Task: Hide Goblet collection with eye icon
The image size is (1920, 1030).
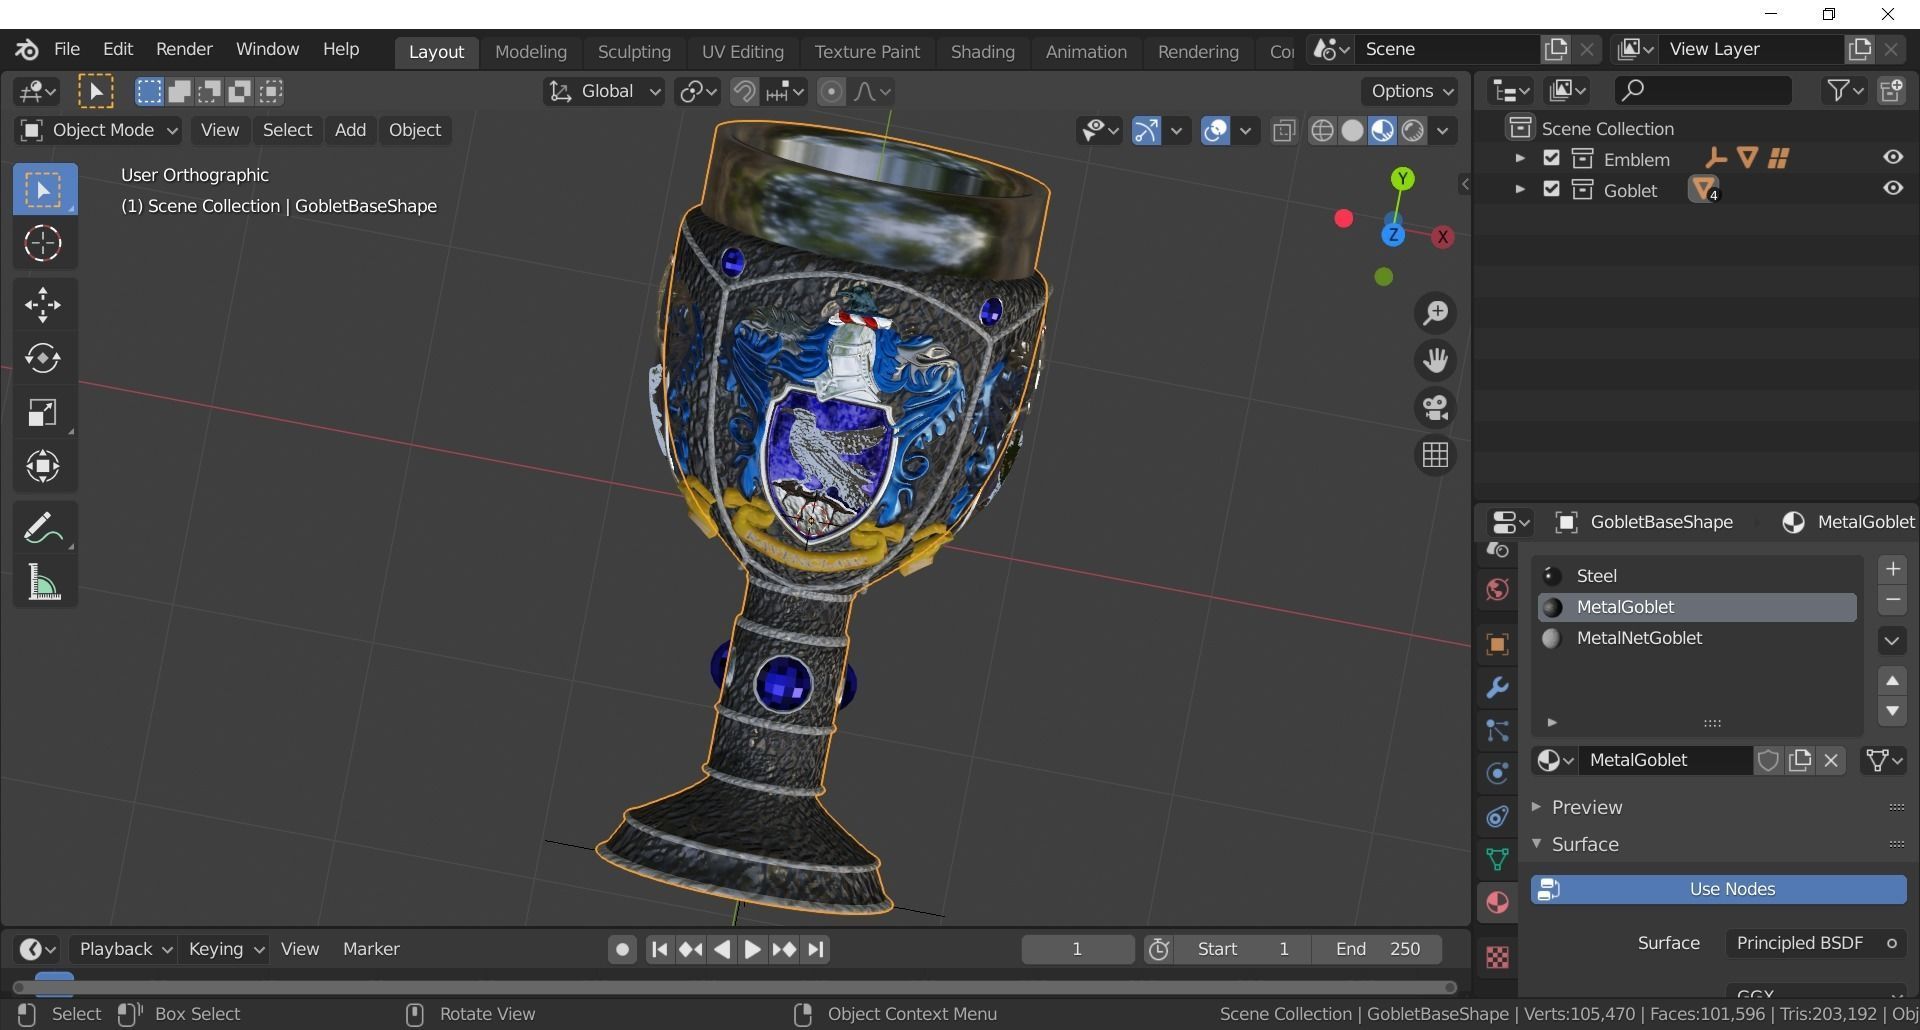Action: click(1893, 189)
